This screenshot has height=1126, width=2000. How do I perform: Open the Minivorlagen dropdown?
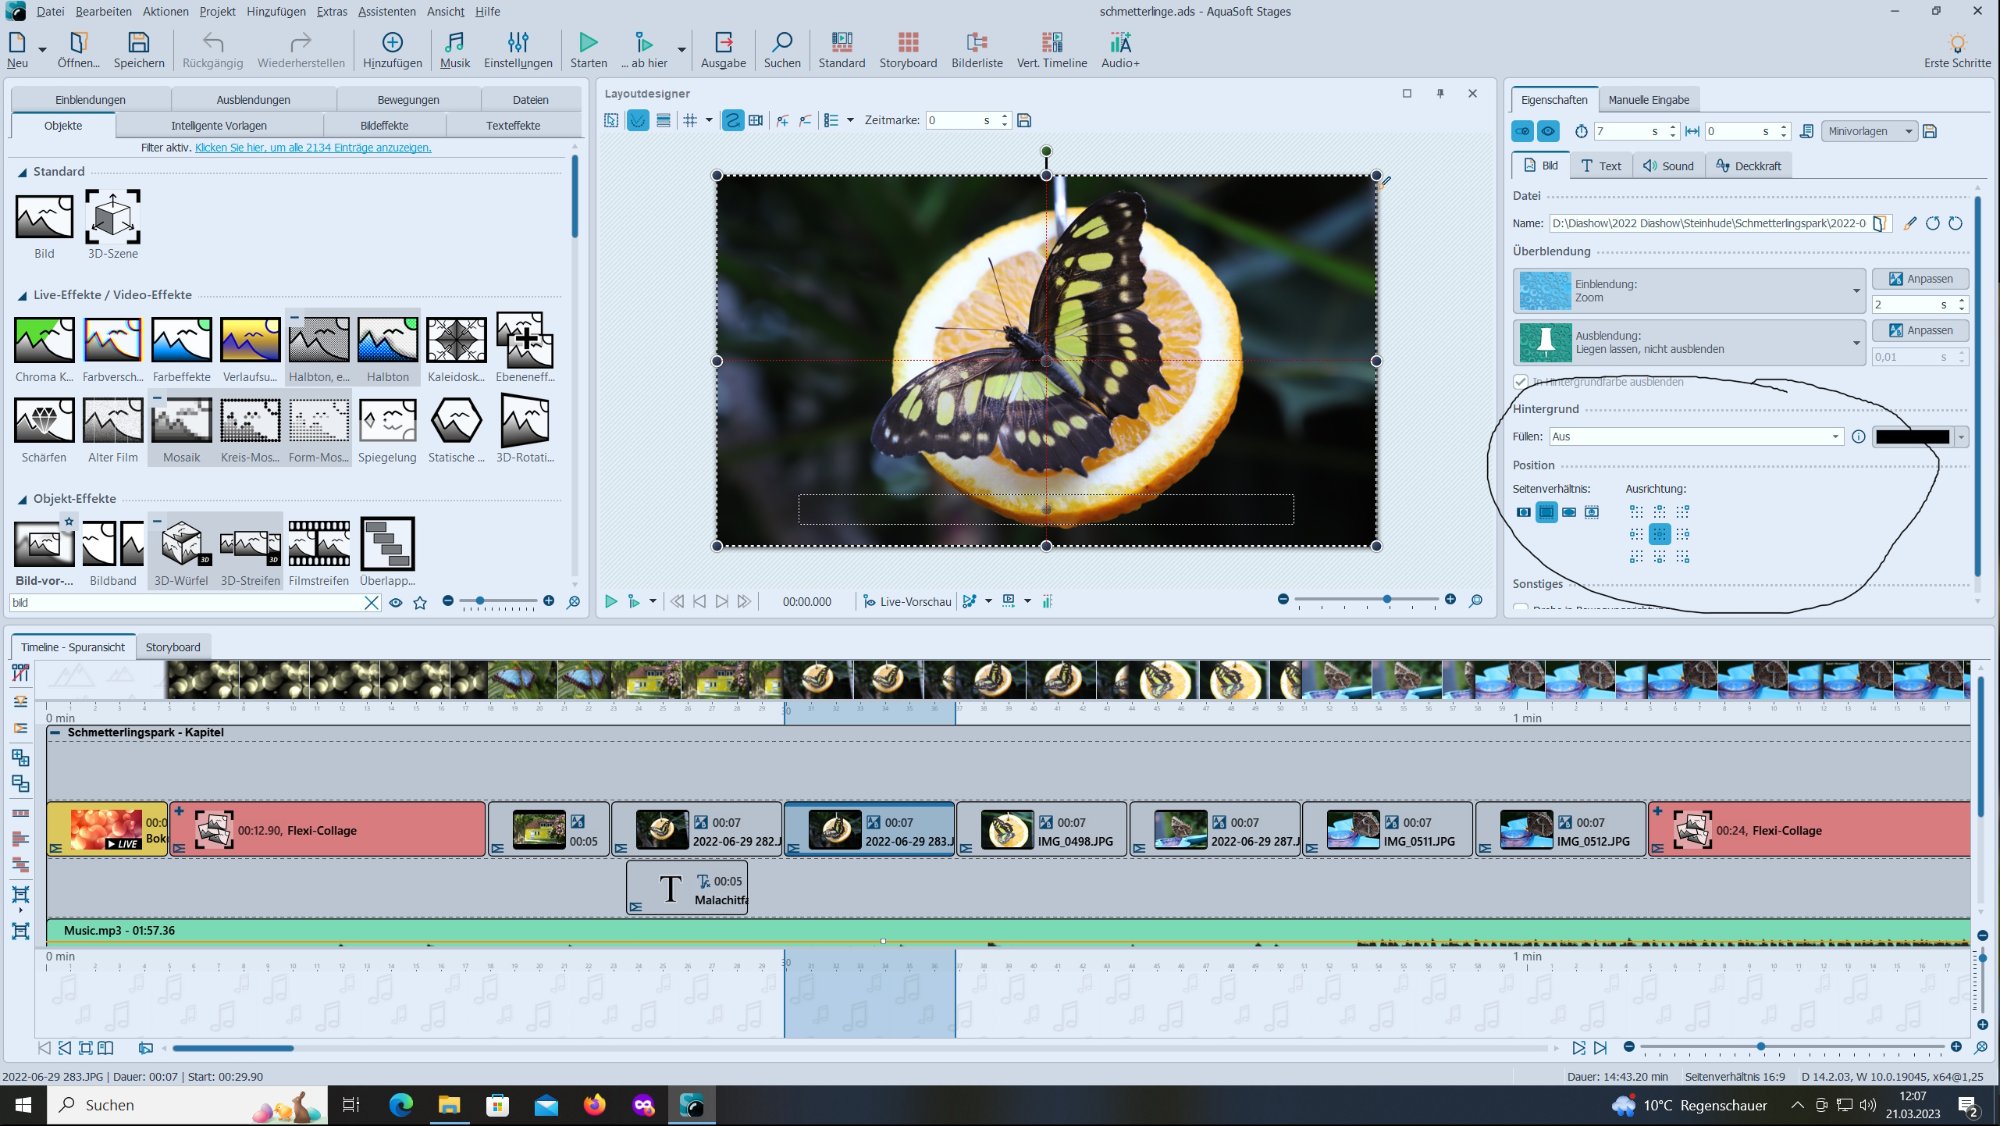click(x=1867, y=131)
